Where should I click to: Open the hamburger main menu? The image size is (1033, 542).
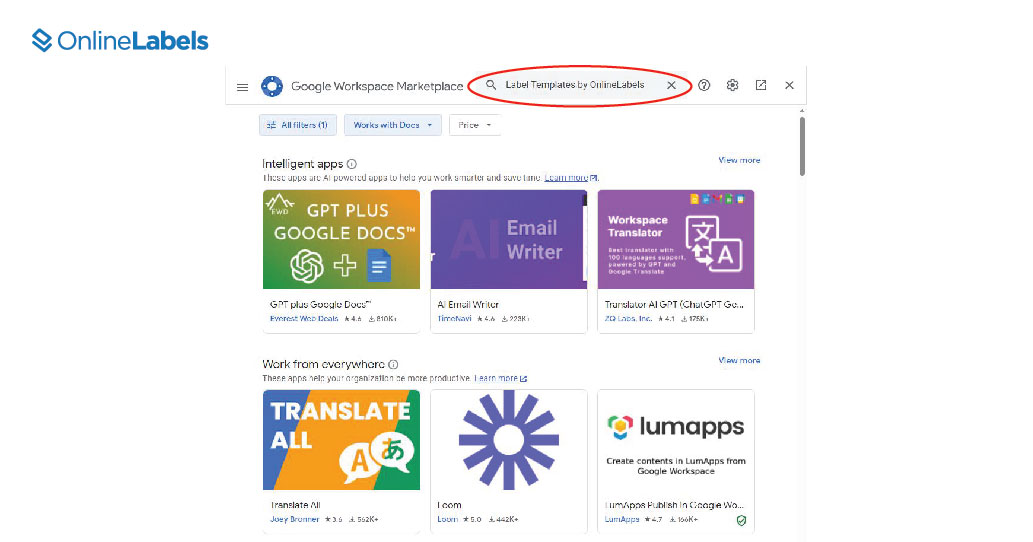click(242, 87)
